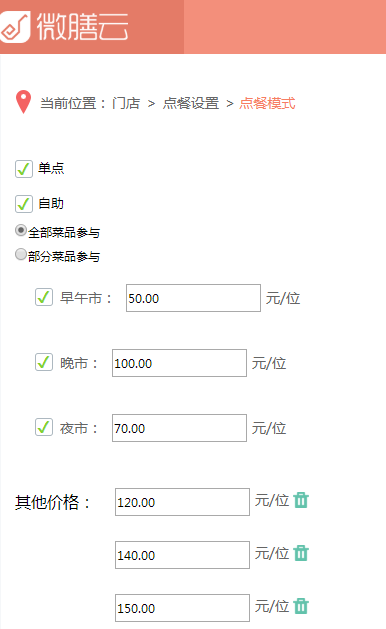Uncheck the 单点 checkbox
This screenshot has width=386, height=629.
pos(24,168)
